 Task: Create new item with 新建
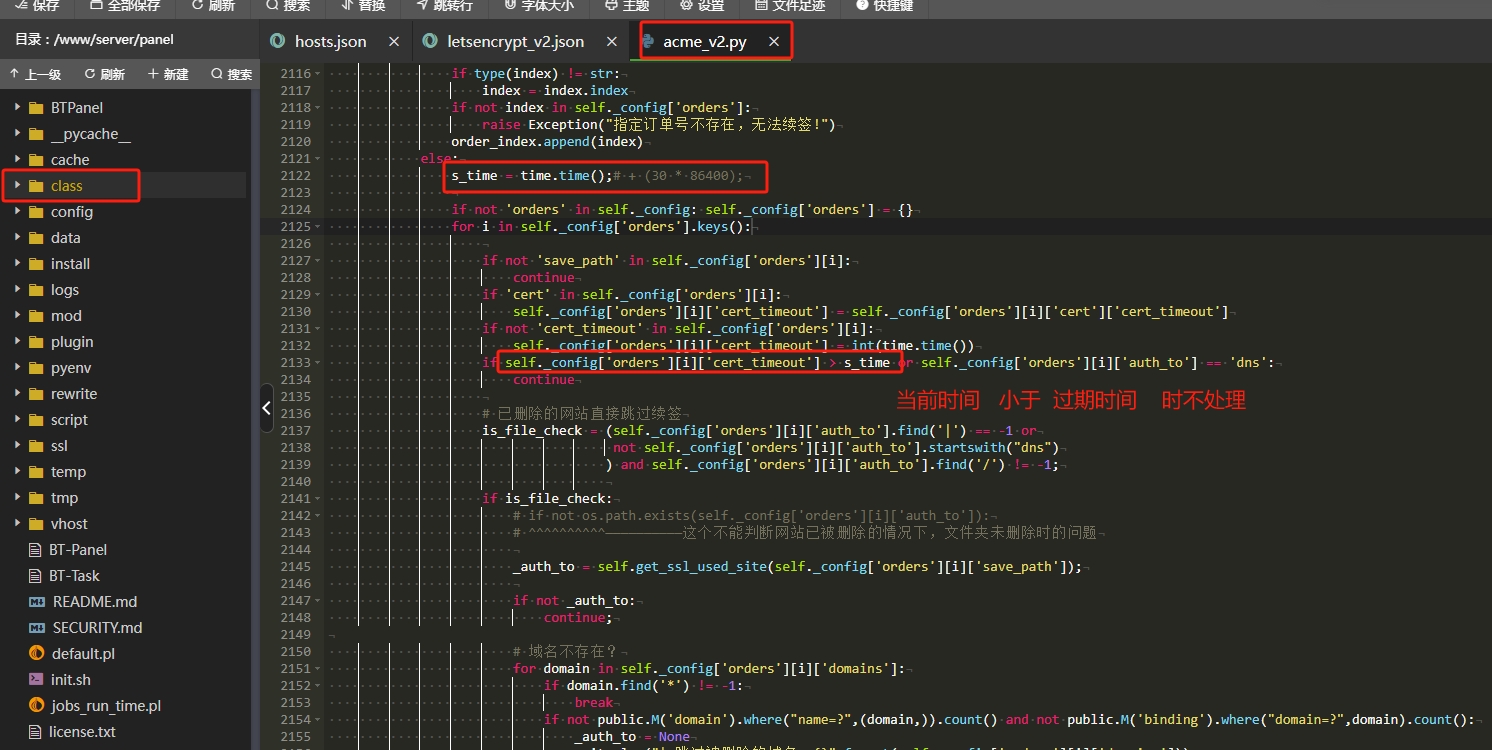click(x=168, y=74)
